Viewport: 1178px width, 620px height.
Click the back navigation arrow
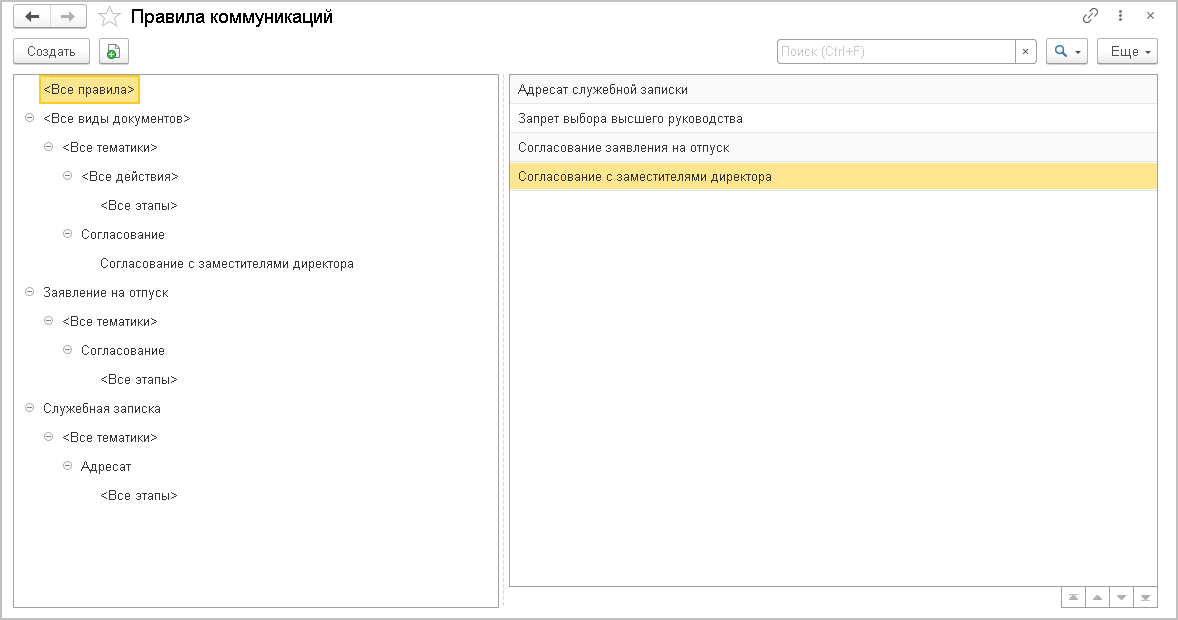32,17
